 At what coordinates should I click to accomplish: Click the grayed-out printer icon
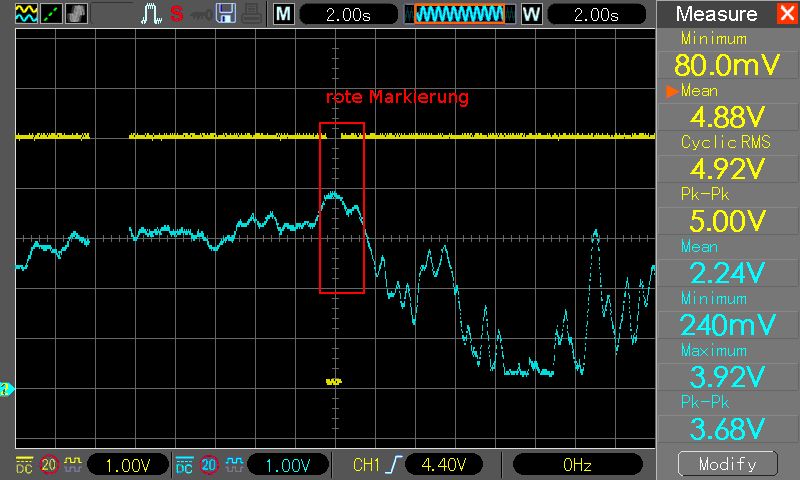click(252, 14)
